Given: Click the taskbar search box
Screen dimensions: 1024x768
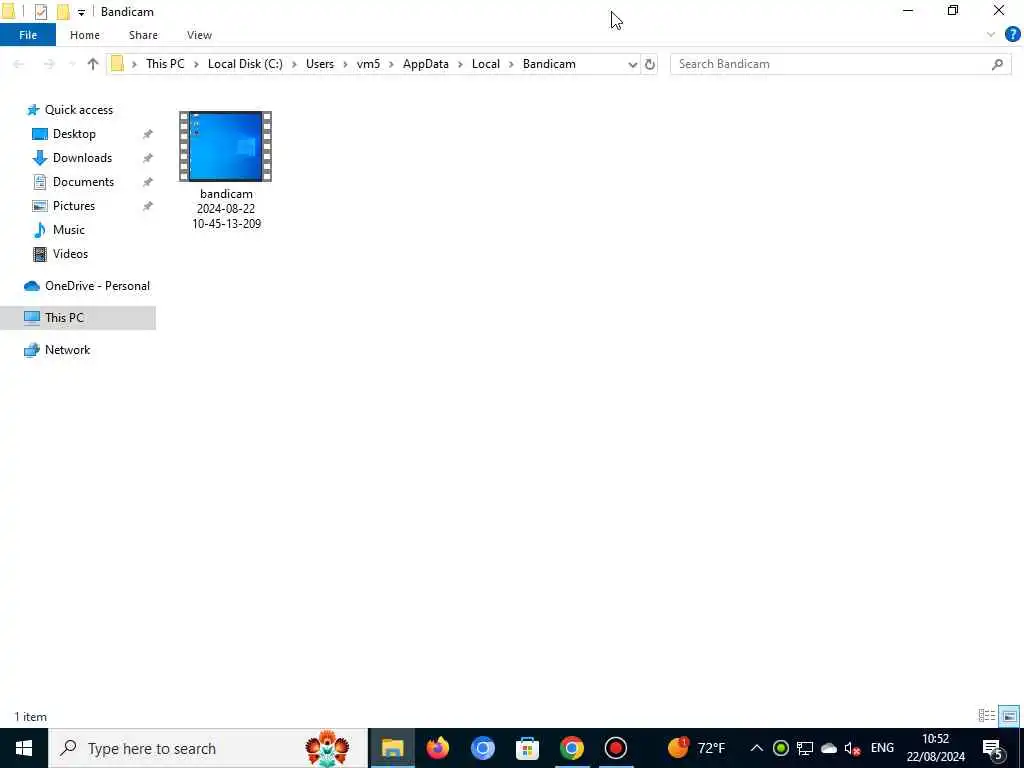Looking at the screenshot, I should tap(208, 748).
